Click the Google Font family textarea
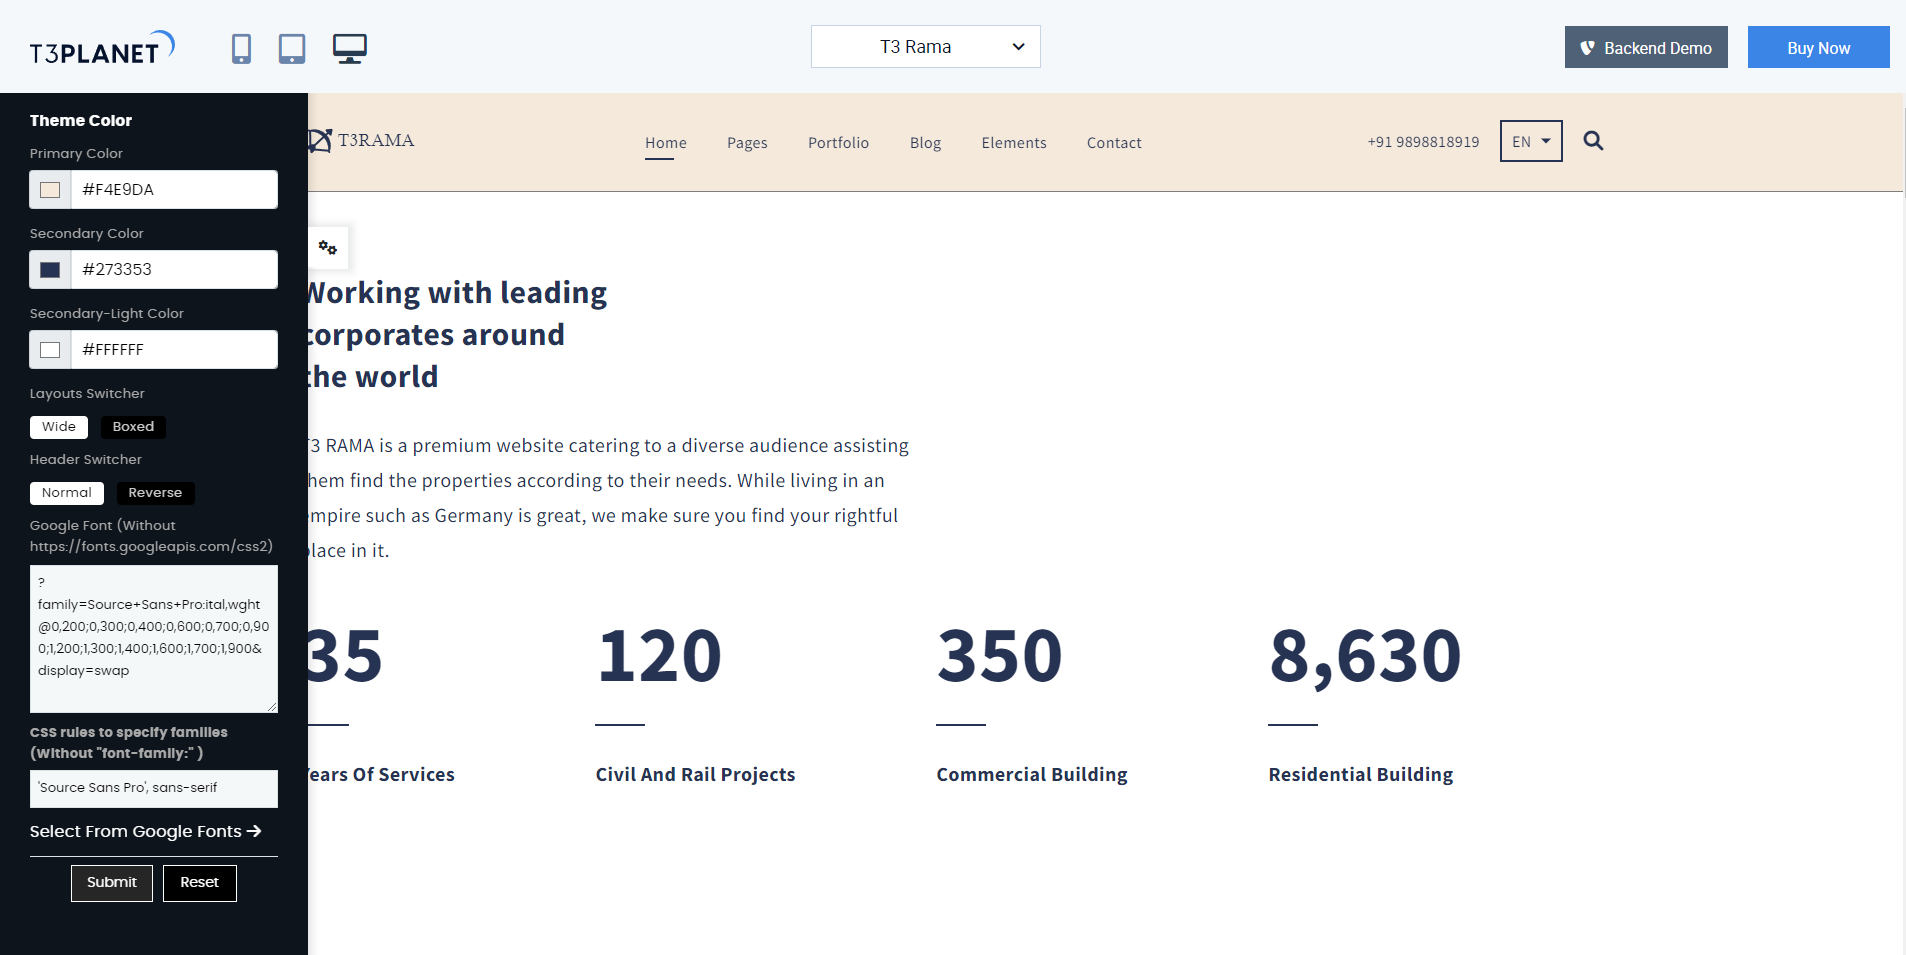Viewport: 1906px width, 955px height. click(x=154, y=639)
